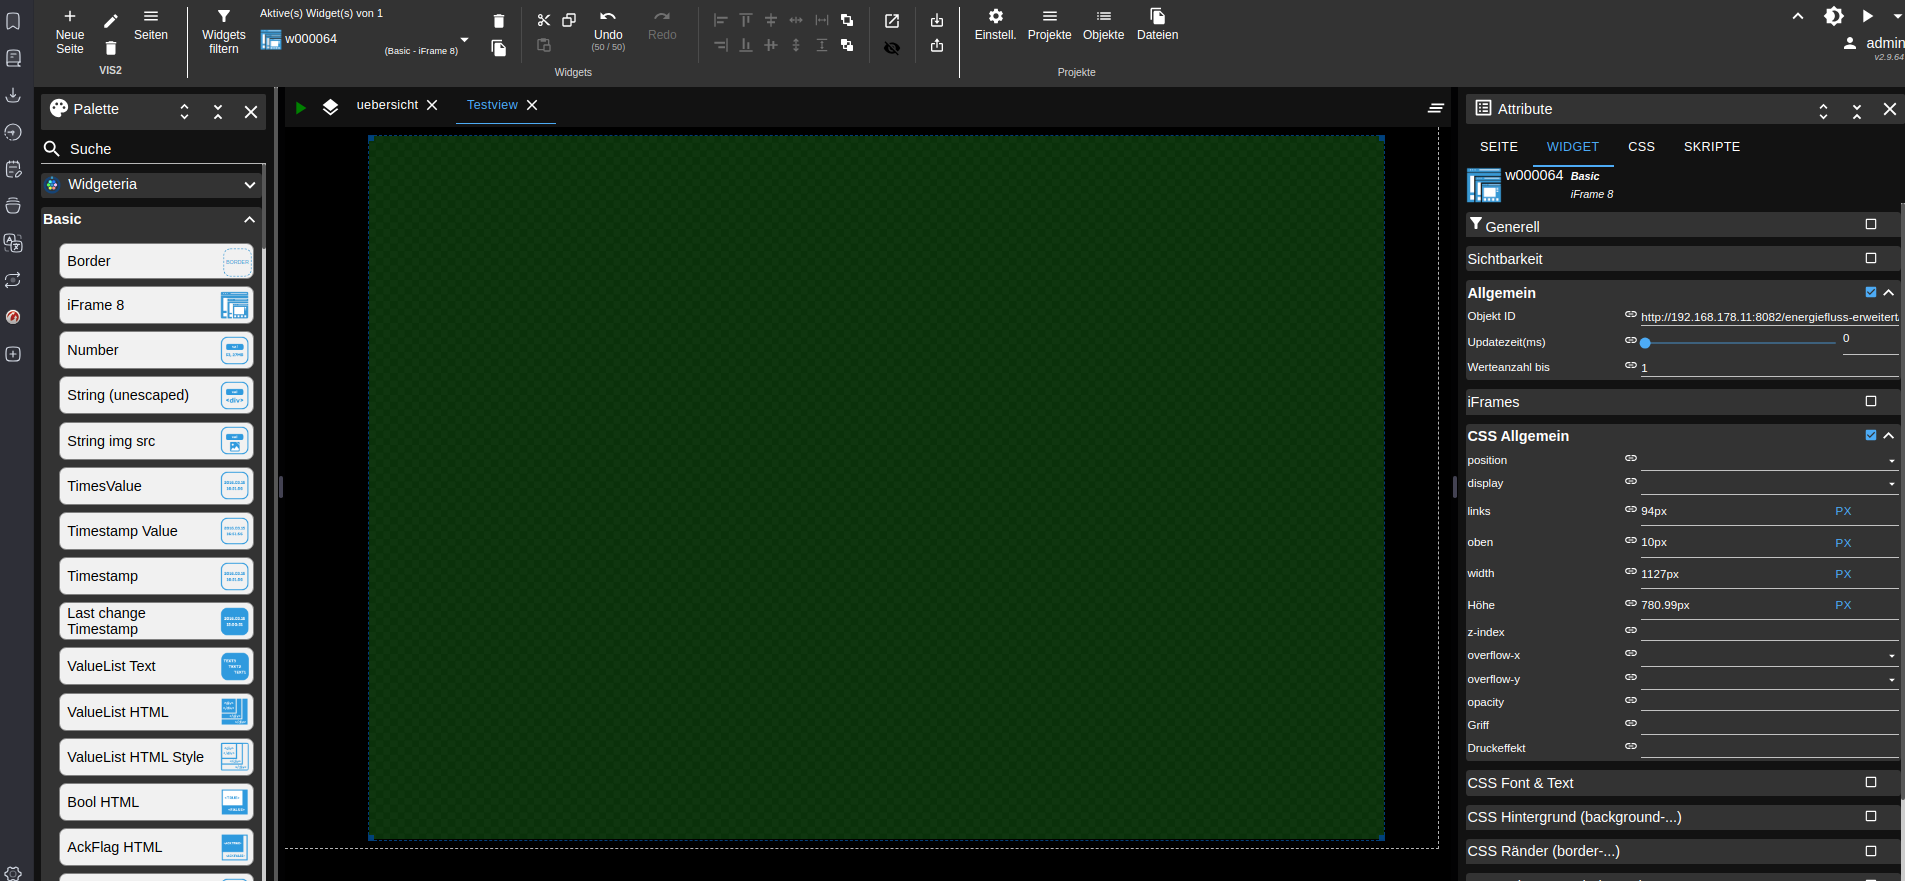Toggle CSS Ränder section checkbox
The height and width of the screenshot is (881, 1905).
pos(1871,851)
